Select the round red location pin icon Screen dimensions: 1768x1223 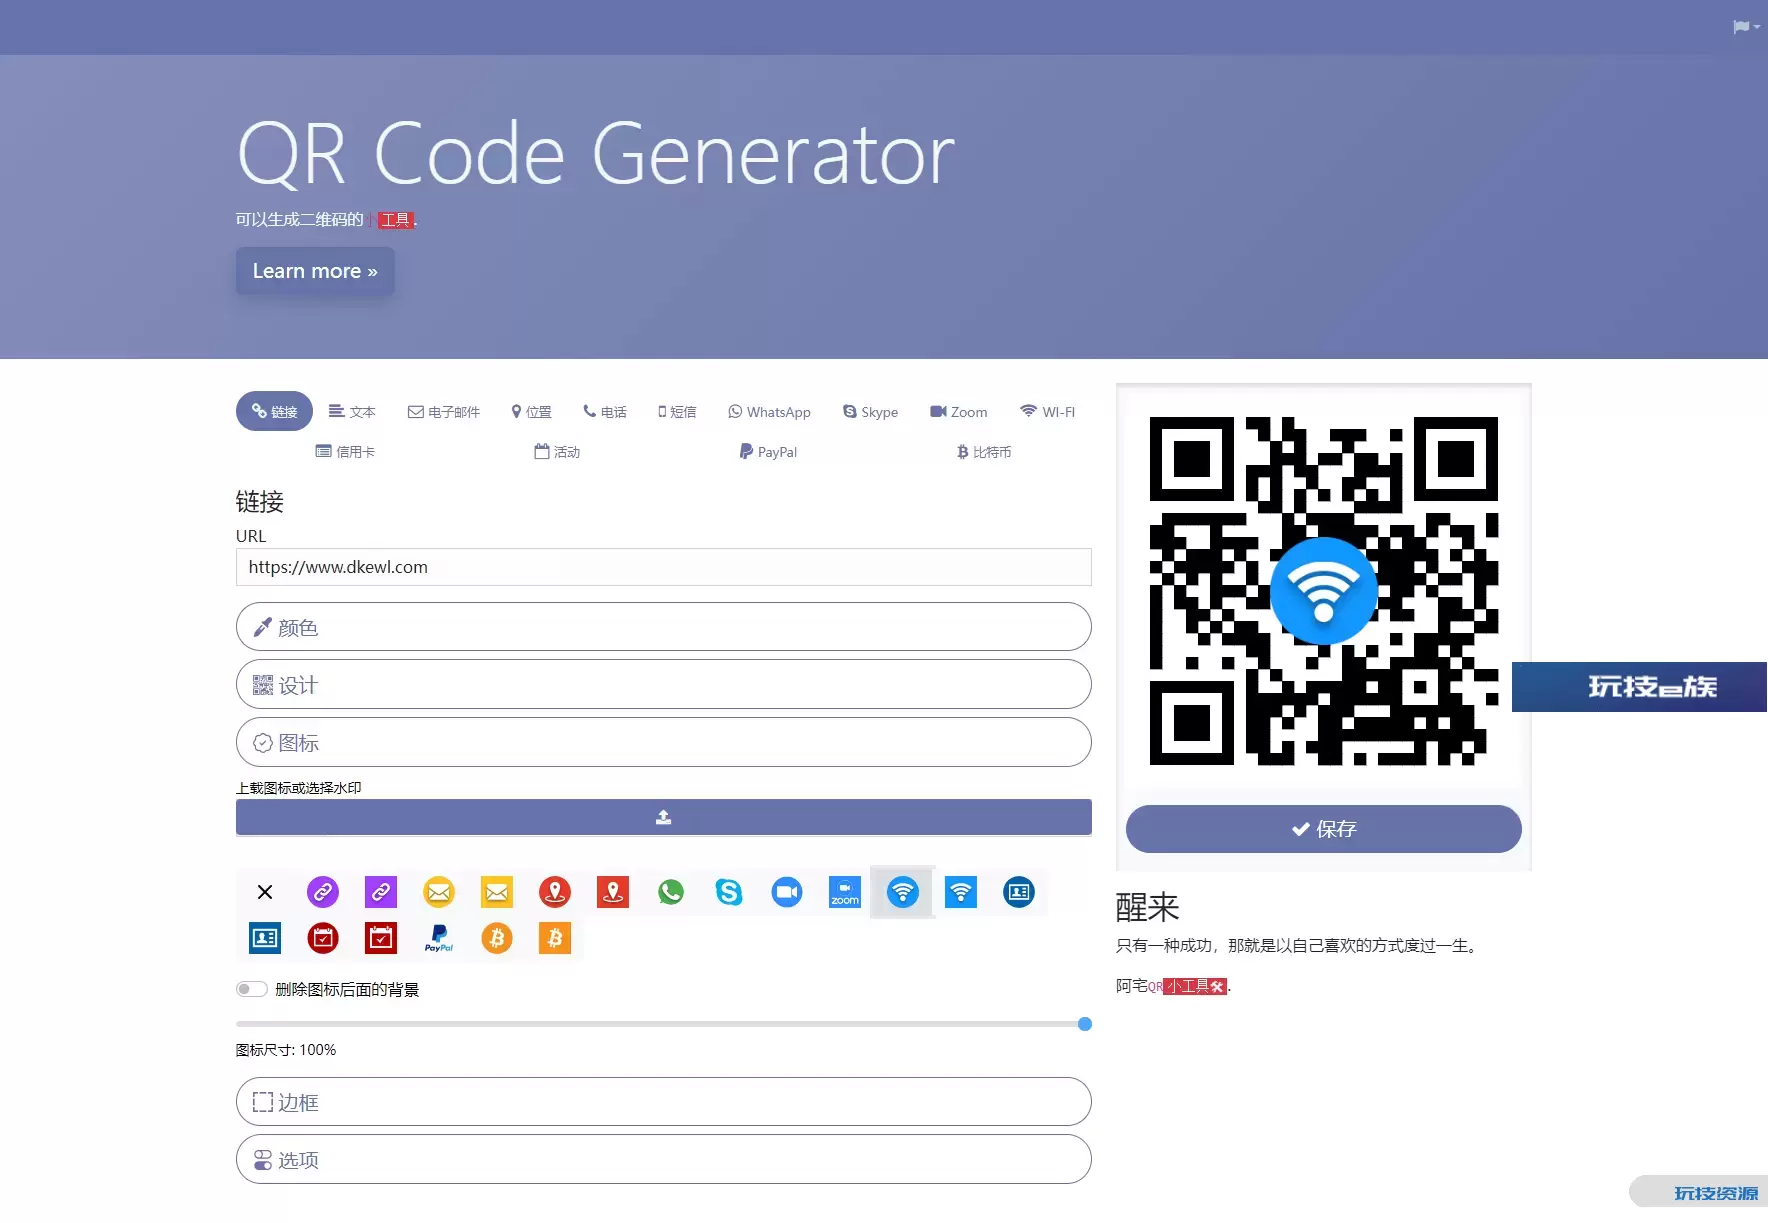click(555, 892)
